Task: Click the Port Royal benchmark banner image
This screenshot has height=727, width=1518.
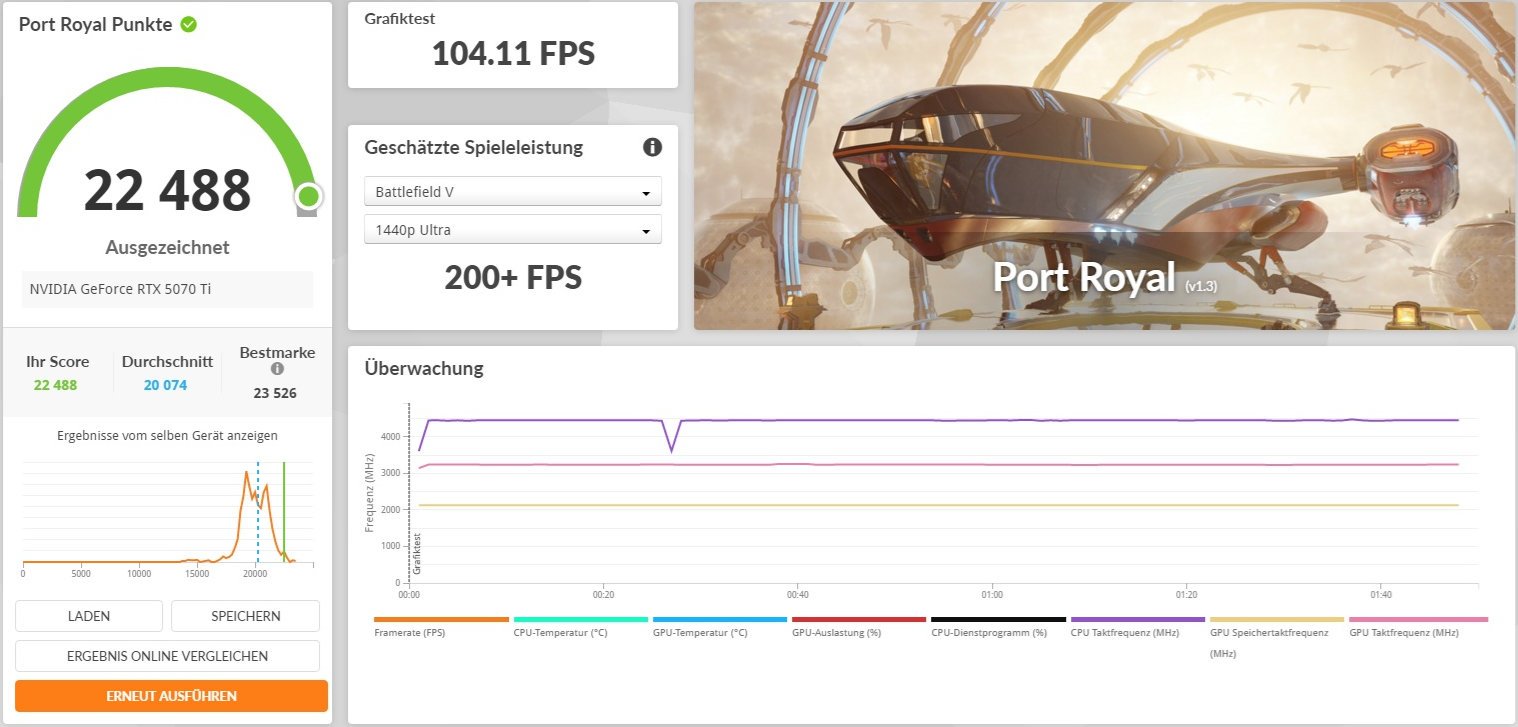Action: click(1105, 166)
